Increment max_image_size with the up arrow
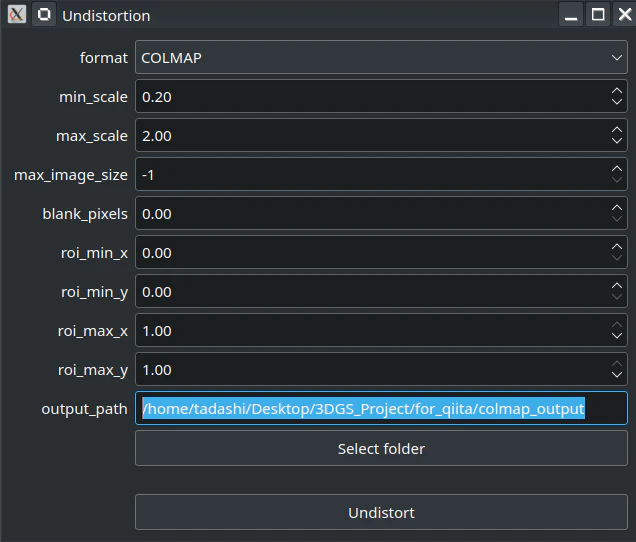636x542 pixels. point(617,169)
